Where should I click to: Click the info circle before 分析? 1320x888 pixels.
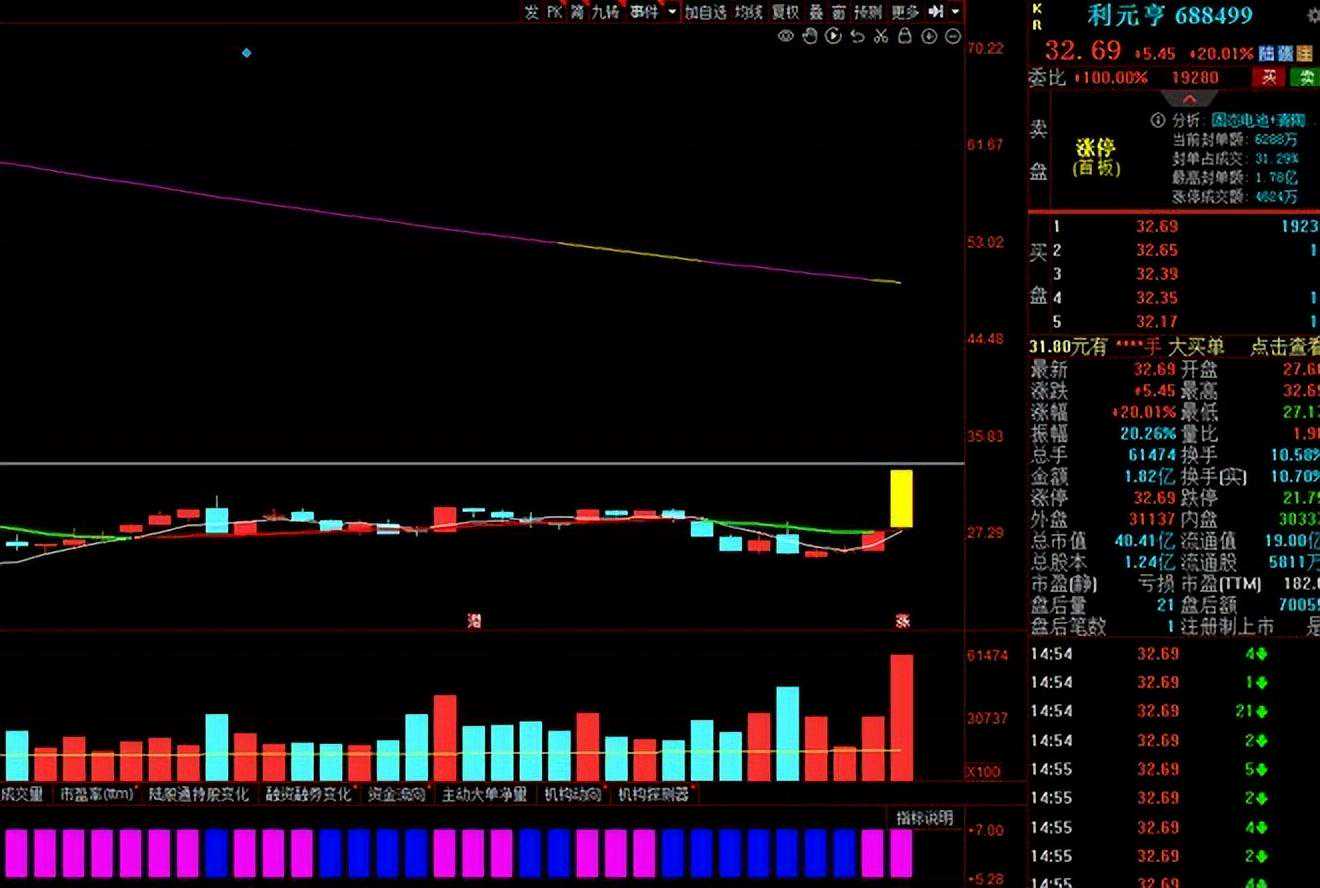pos(1158,120)
